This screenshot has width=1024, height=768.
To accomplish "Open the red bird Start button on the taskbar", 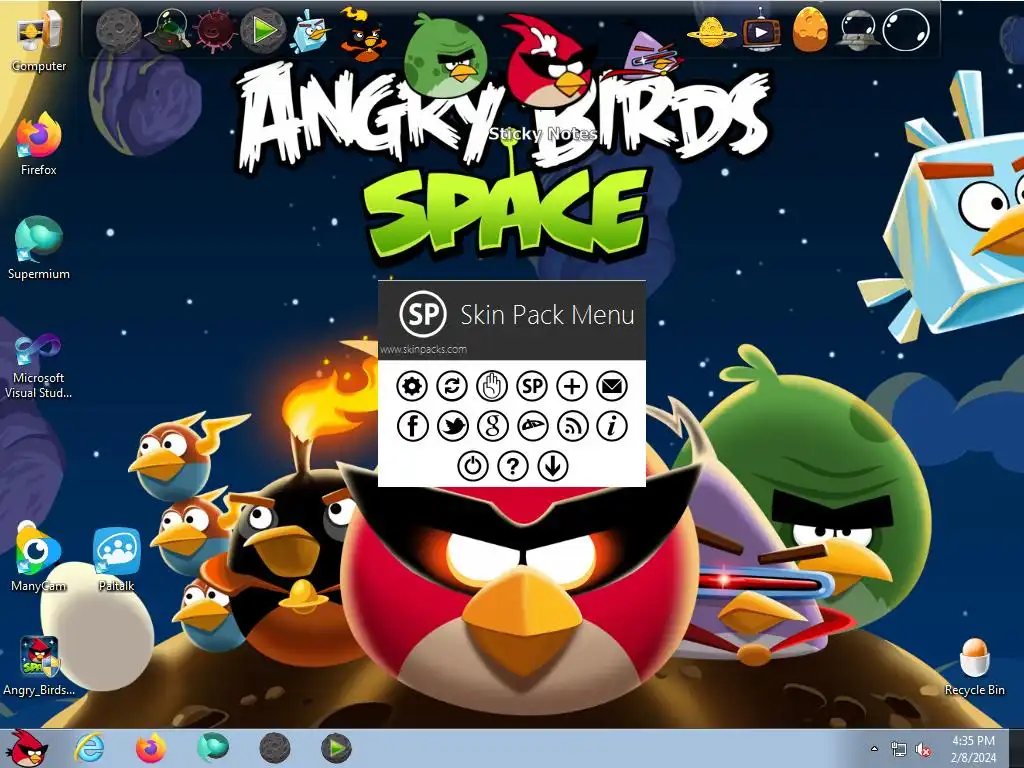I will (x=29, y=748).
